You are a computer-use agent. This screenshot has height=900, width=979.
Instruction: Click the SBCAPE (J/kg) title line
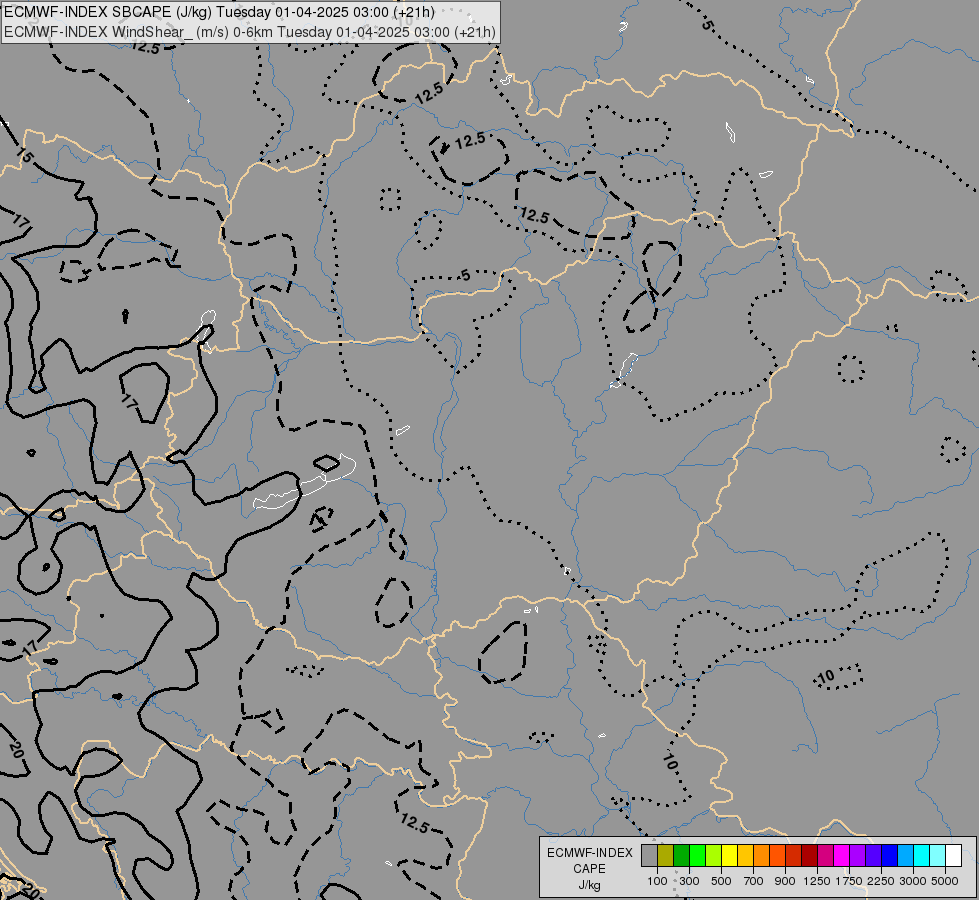pyautogui.click(x=219, y=12)
